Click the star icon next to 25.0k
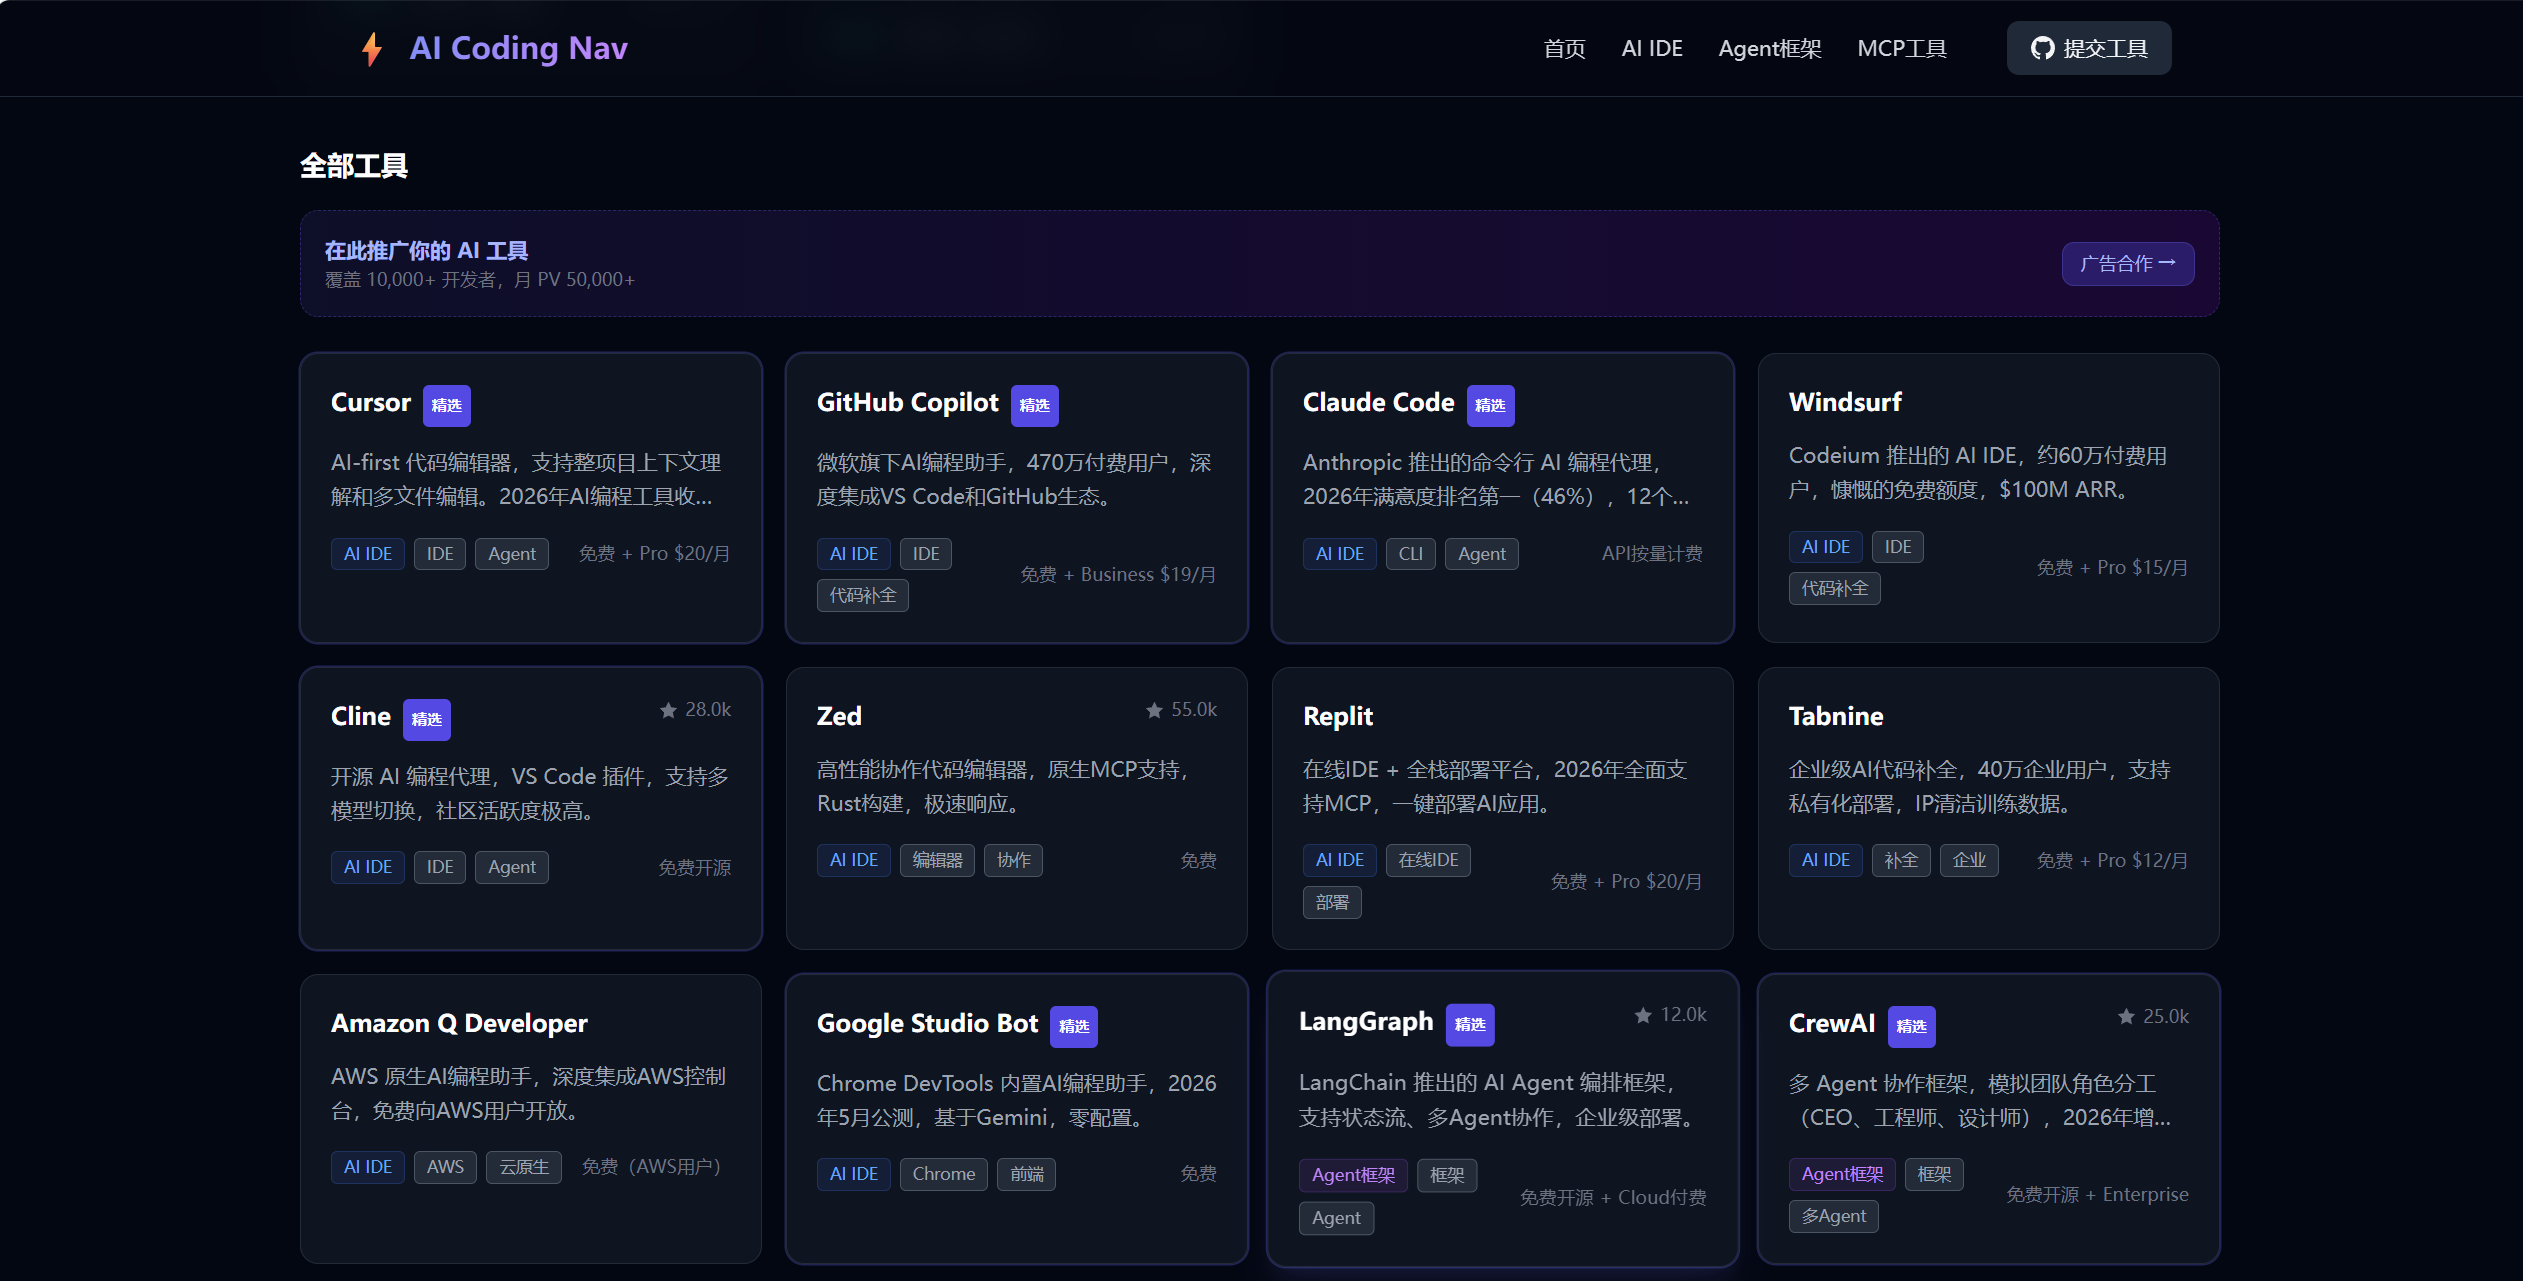The image size is (2526, 1281). 2126,1017
